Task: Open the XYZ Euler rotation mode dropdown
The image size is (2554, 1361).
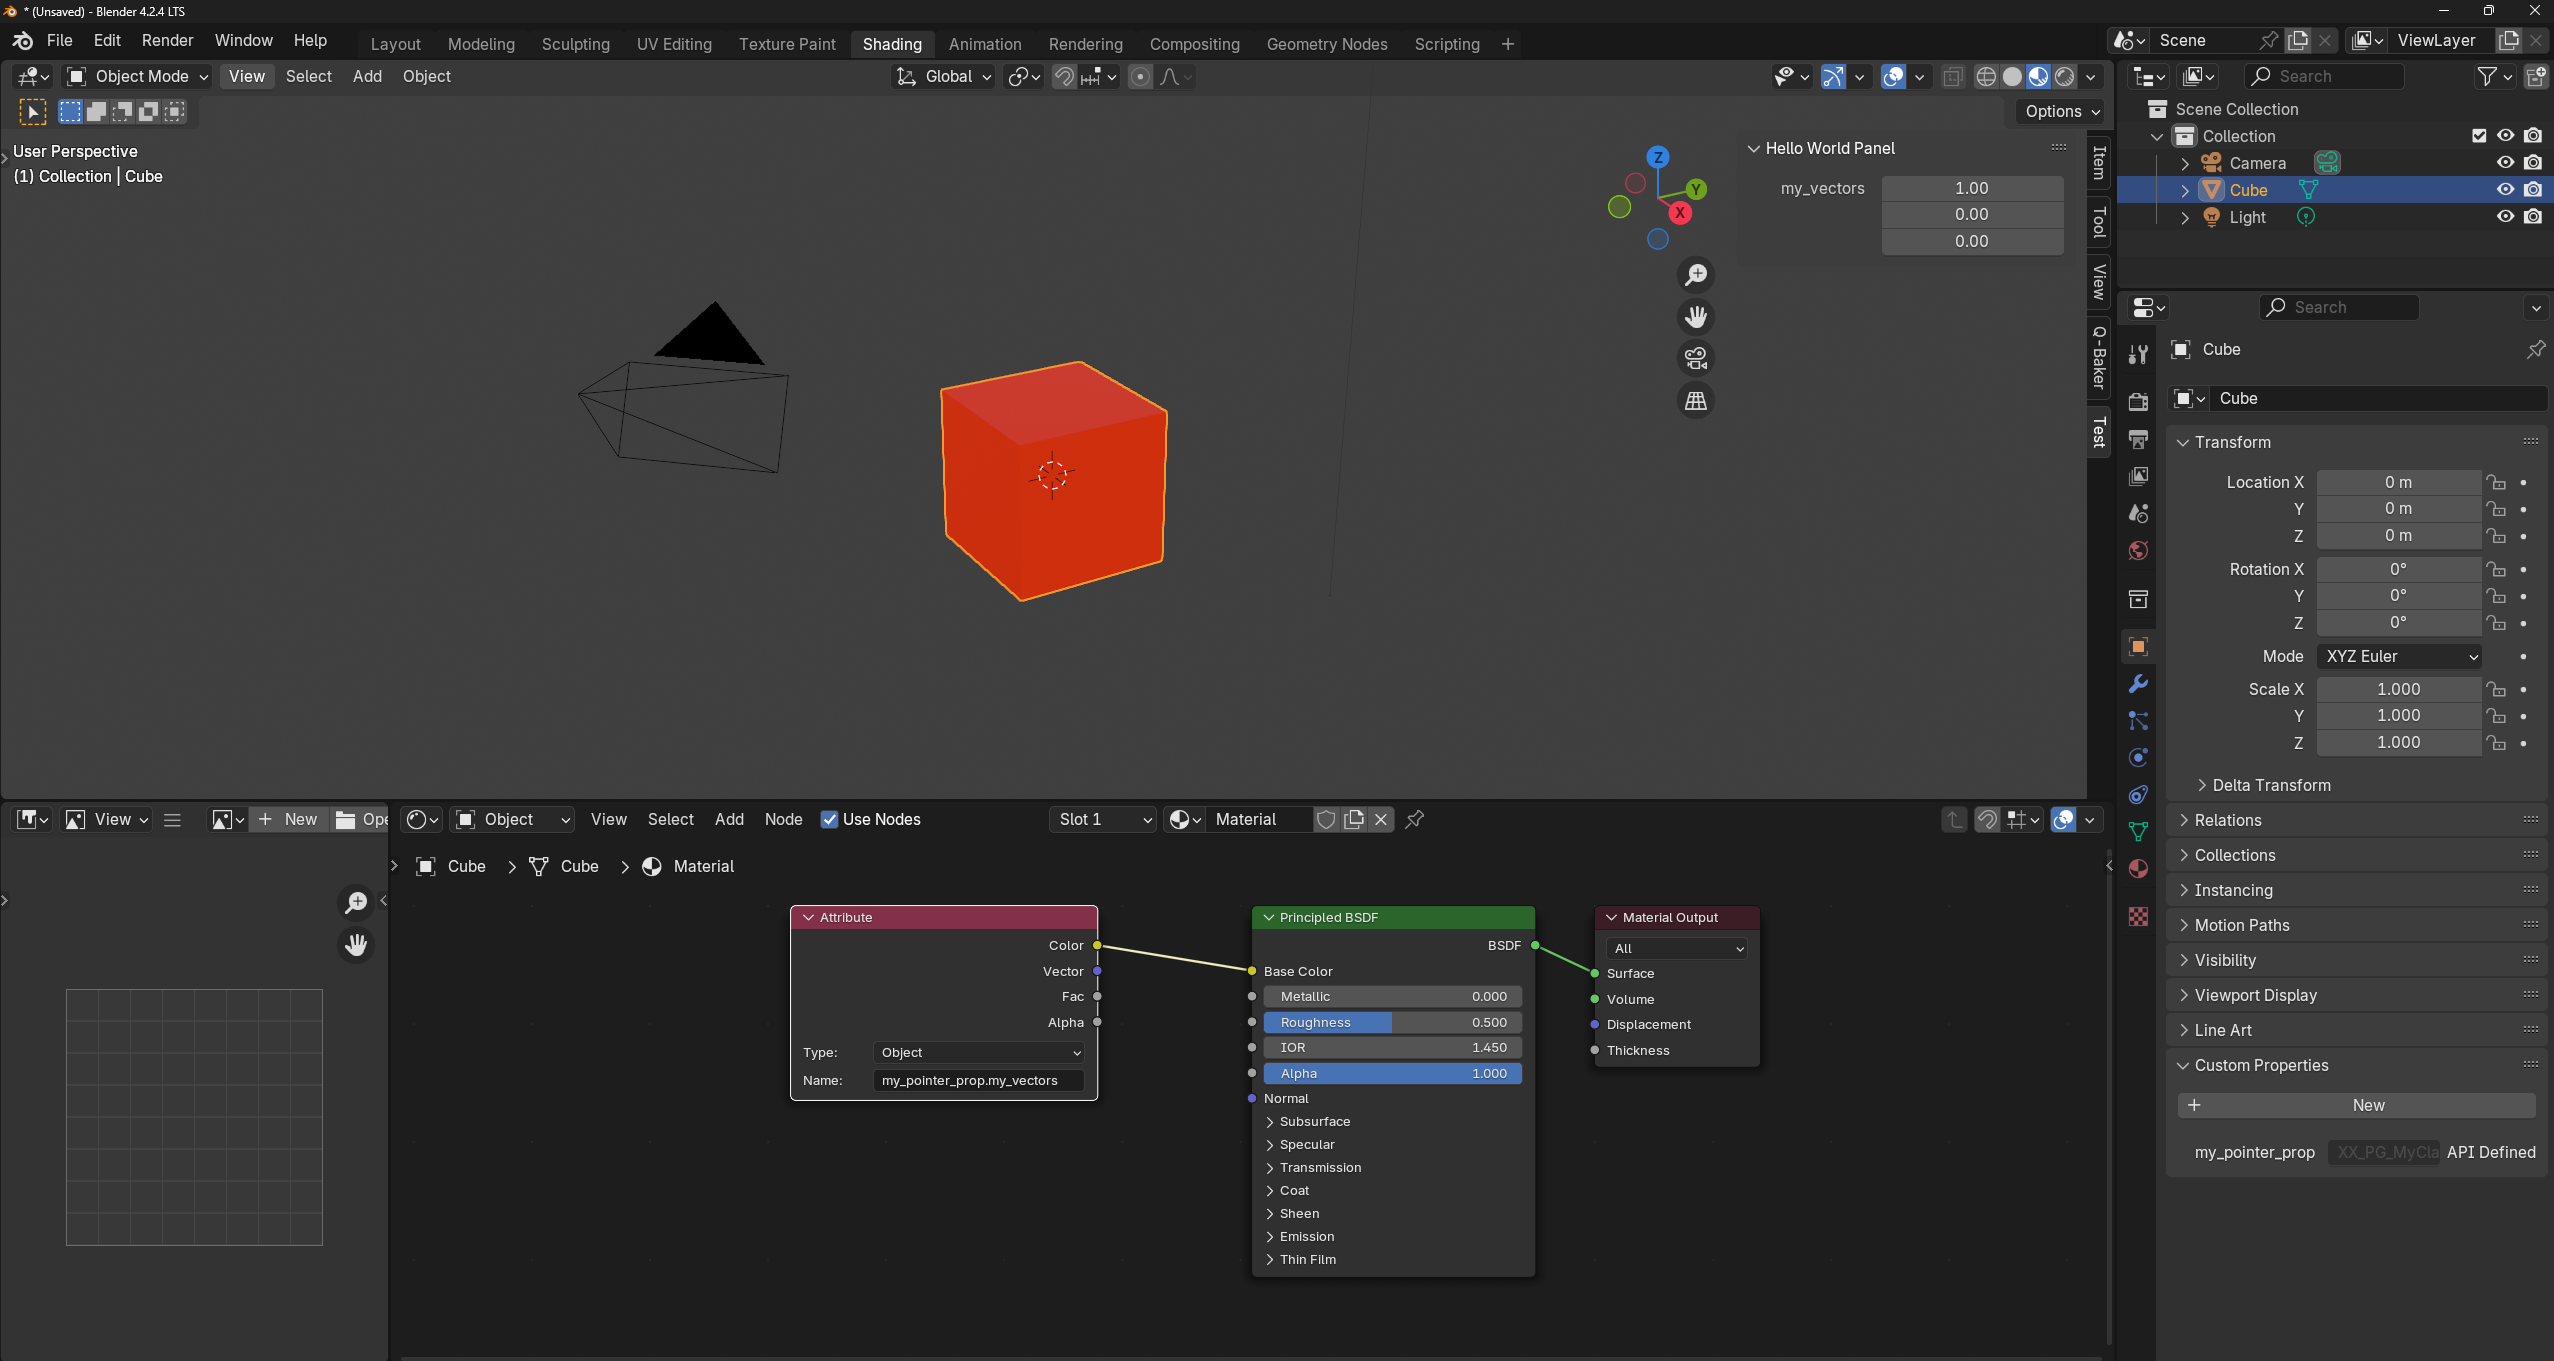Action: [2399, 657]
